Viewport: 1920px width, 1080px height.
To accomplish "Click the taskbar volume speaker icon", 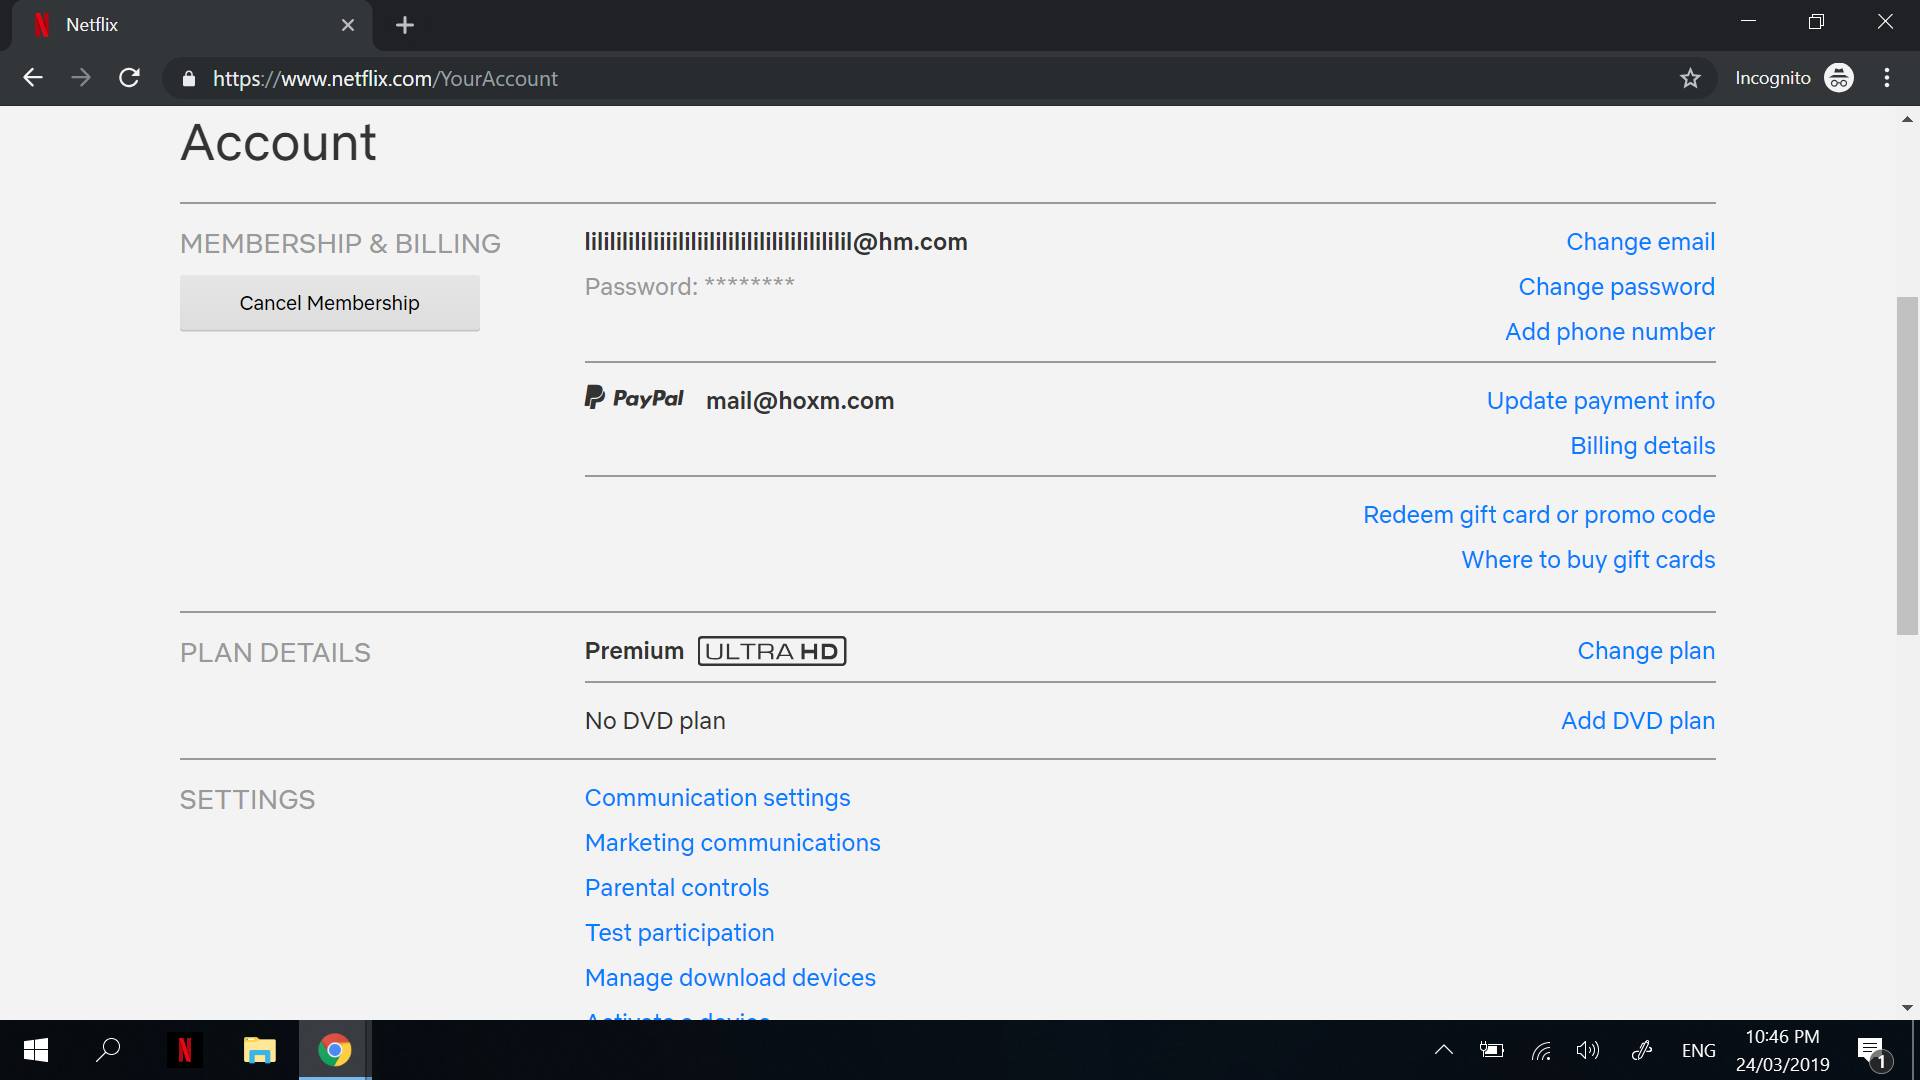I will (x=1587, y=1050).
